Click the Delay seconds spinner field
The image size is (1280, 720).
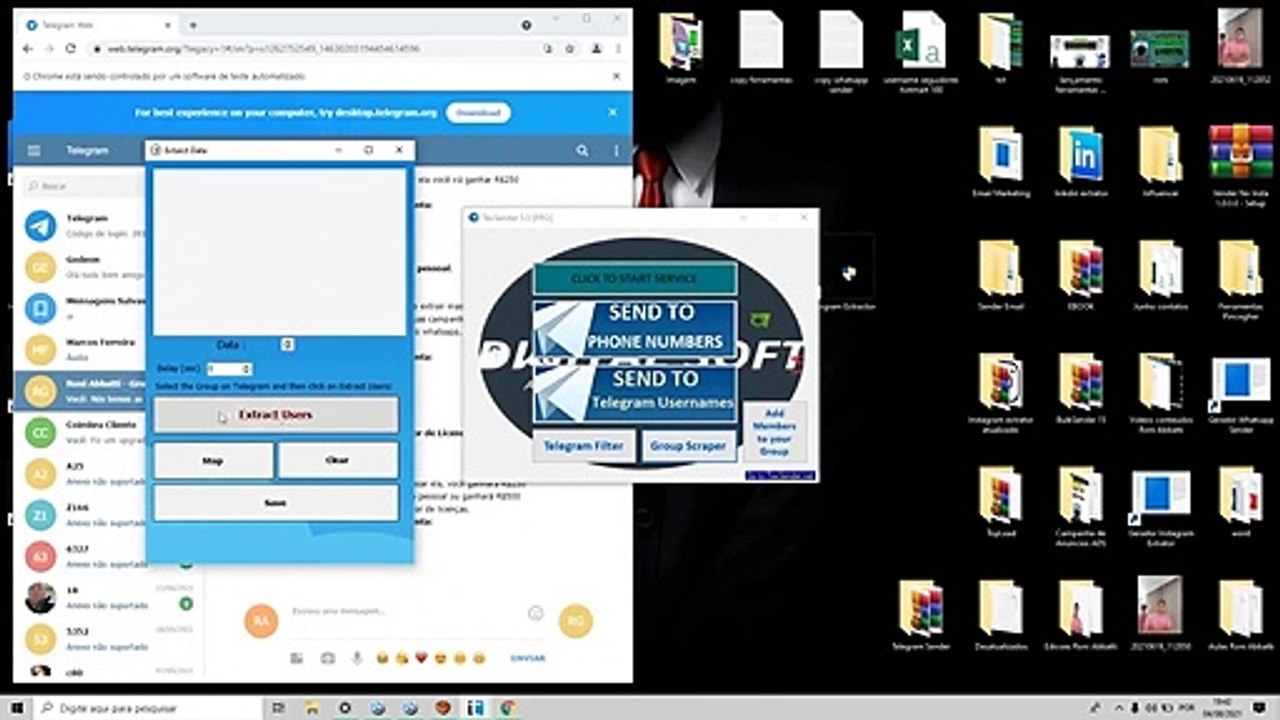coord(229,369)
